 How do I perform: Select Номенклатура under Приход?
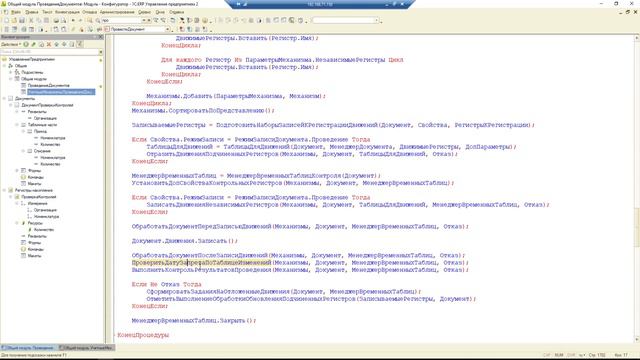tap(53, 138)
